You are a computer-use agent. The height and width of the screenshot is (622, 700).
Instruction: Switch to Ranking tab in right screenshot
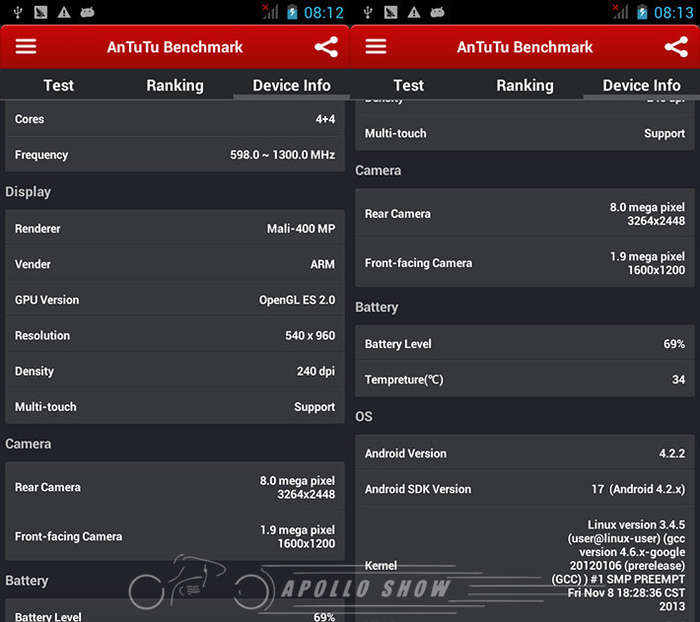coord(525,85)
